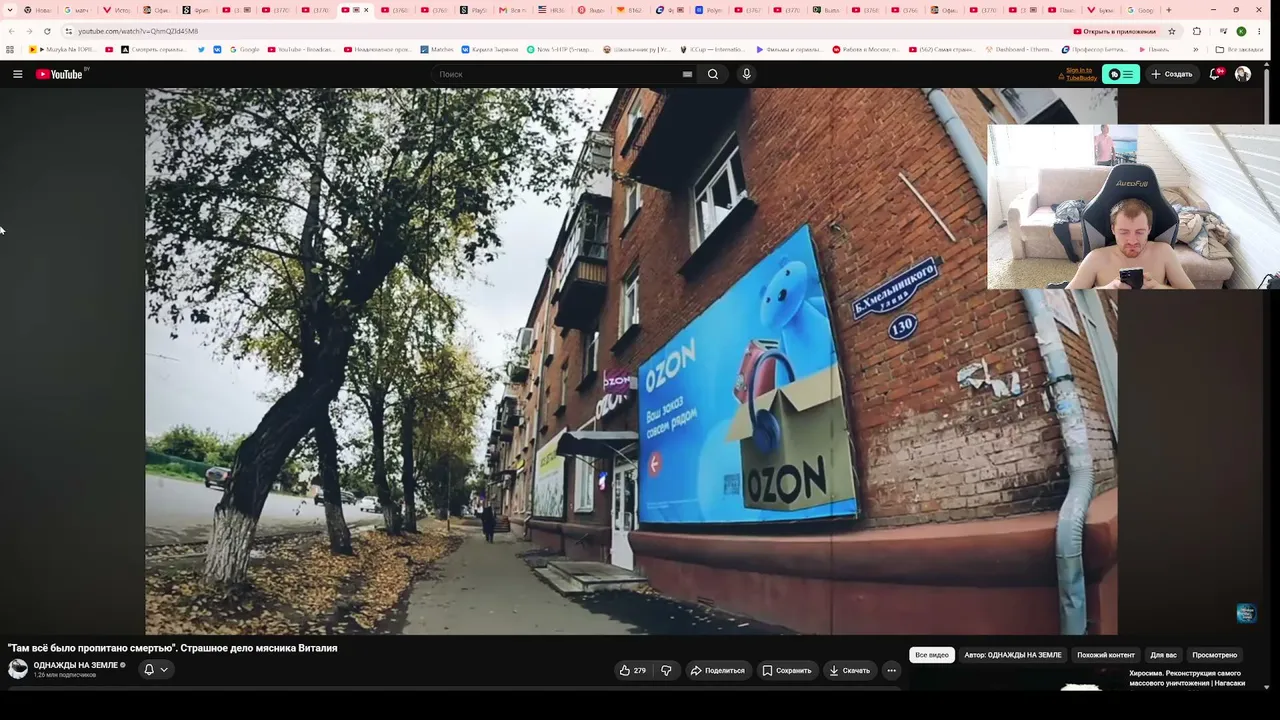The width and height of the screenshot is (1280, 720).
Task: Open the tab search dropdown arrow
Action: pyautogui.click(x=8, y=10)
